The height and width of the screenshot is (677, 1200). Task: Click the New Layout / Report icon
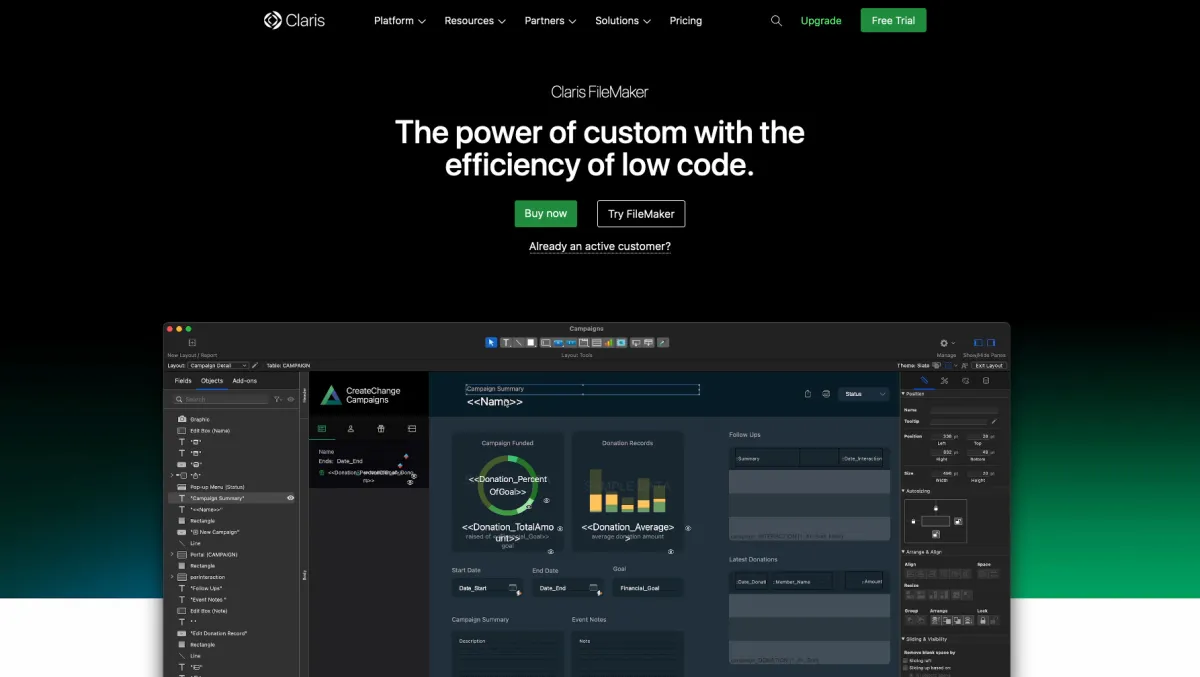[x=192, y=343]
